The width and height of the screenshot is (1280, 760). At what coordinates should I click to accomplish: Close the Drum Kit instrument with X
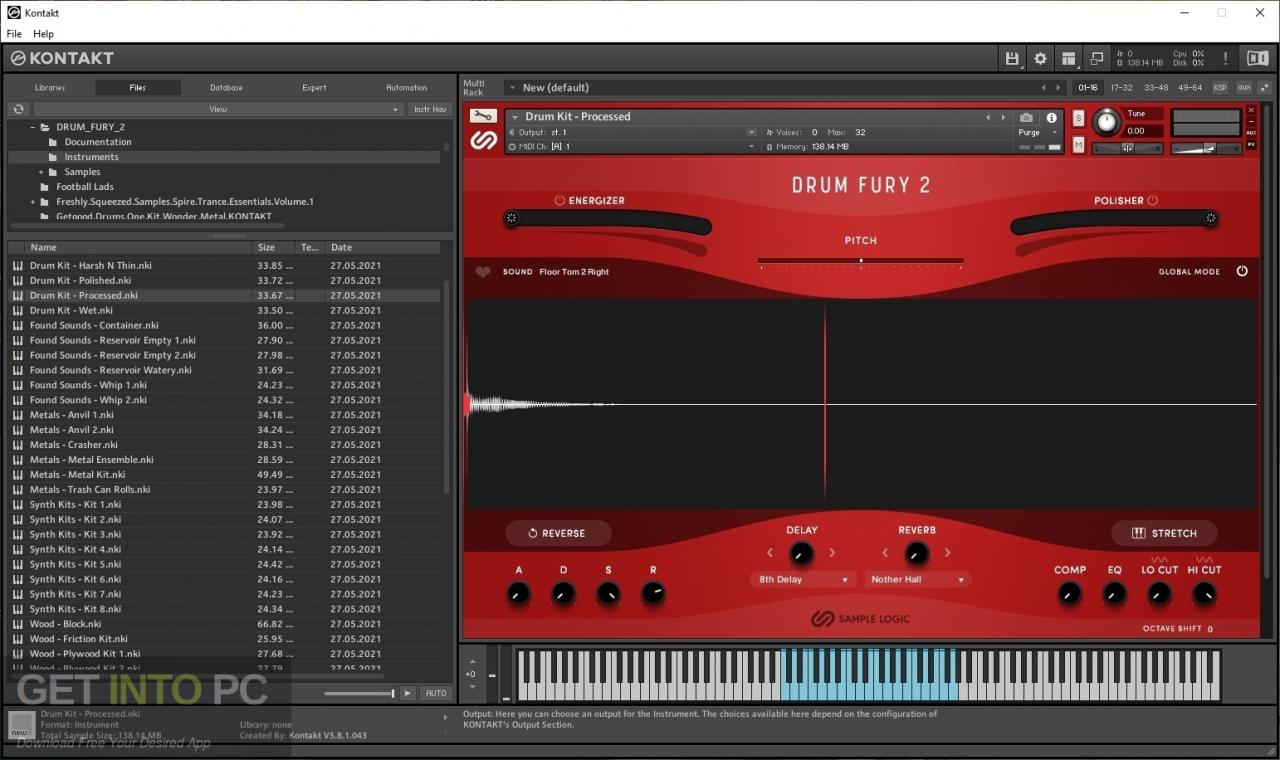[x=1251, y=110]
